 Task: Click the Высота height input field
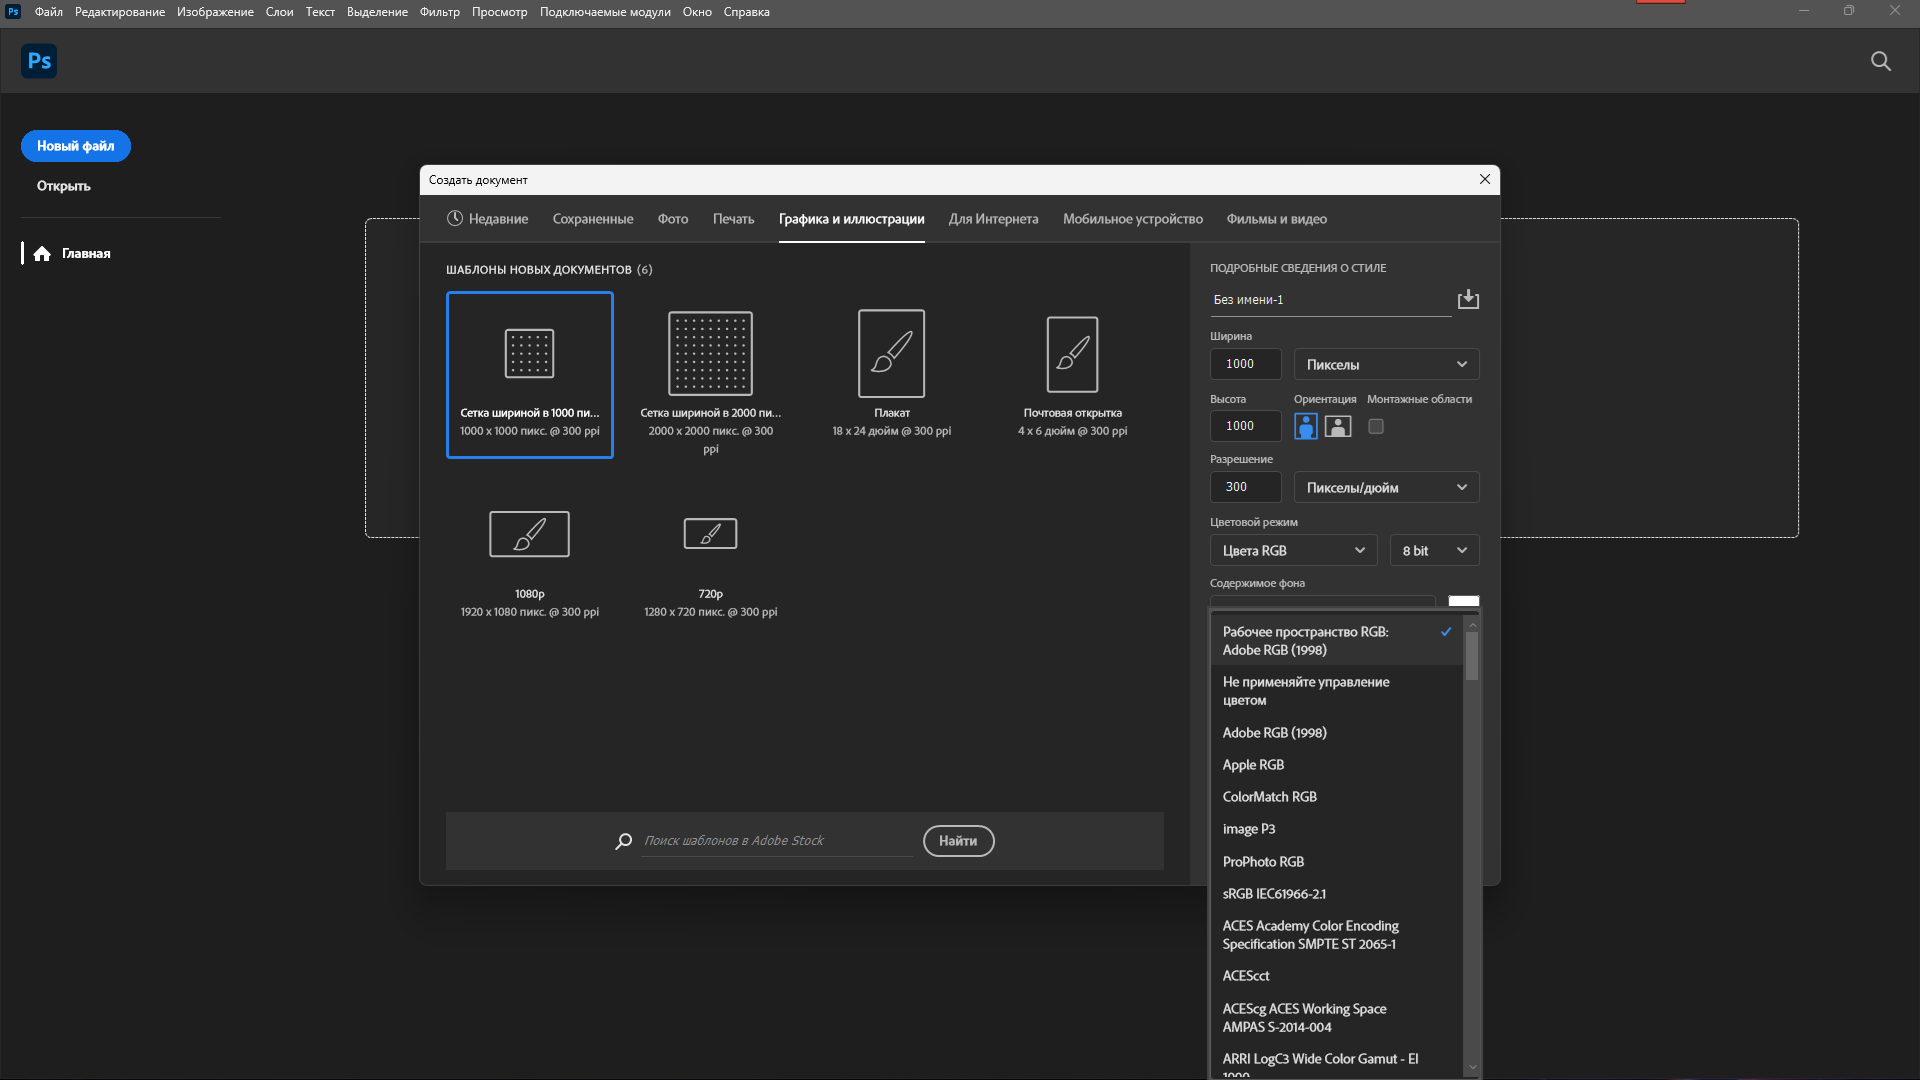tap(1246, 426)
